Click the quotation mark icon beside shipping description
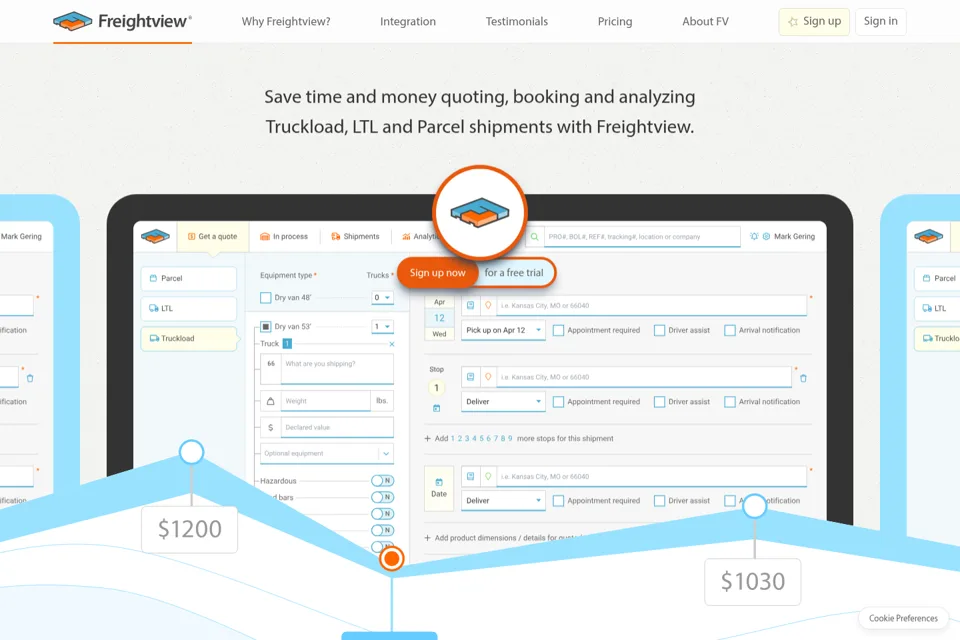The image size is (960, 640). [x=271, y=363]
